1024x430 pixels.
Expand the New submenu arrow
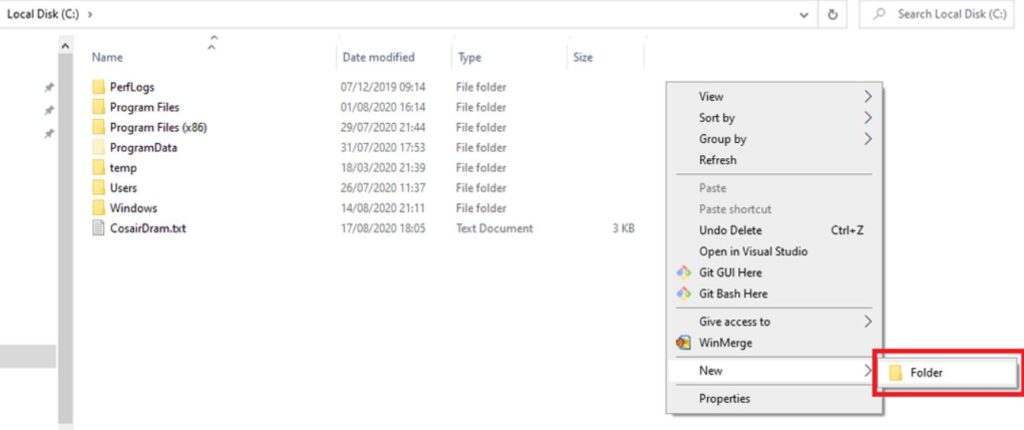868,371
